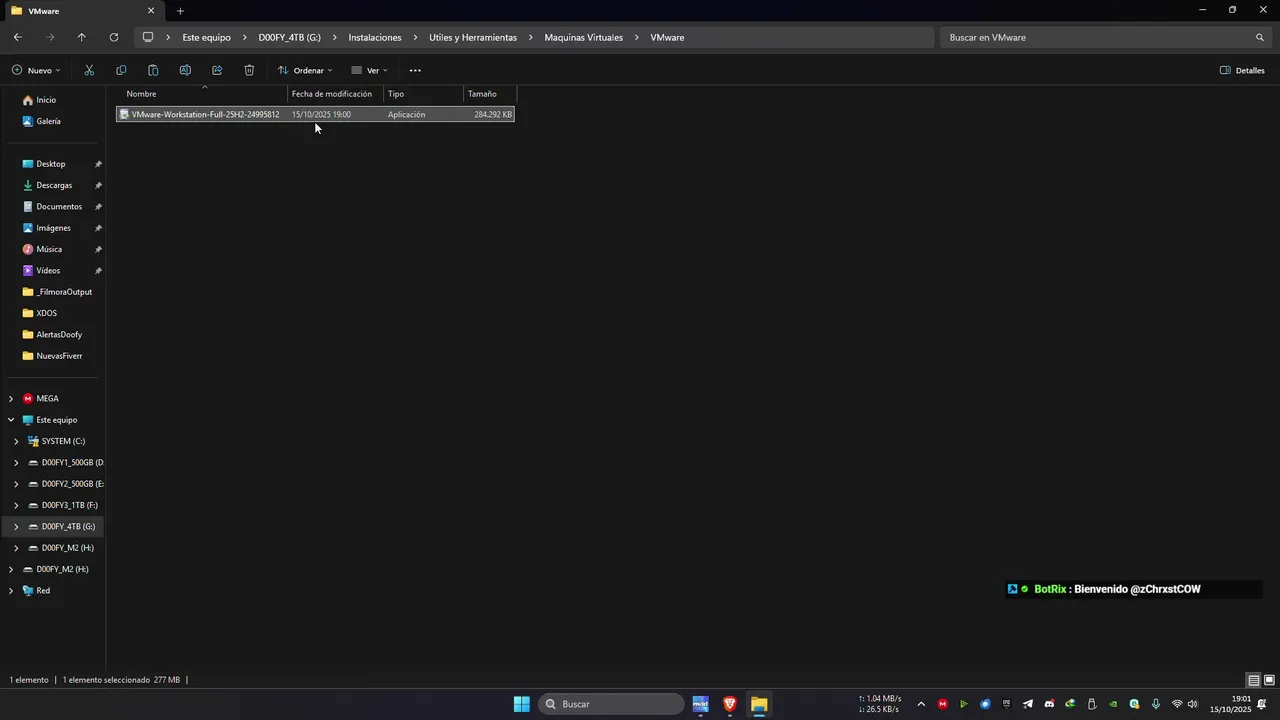Open Inicio in navigation pane
The image size is (1280, 720).
(46, 100)
